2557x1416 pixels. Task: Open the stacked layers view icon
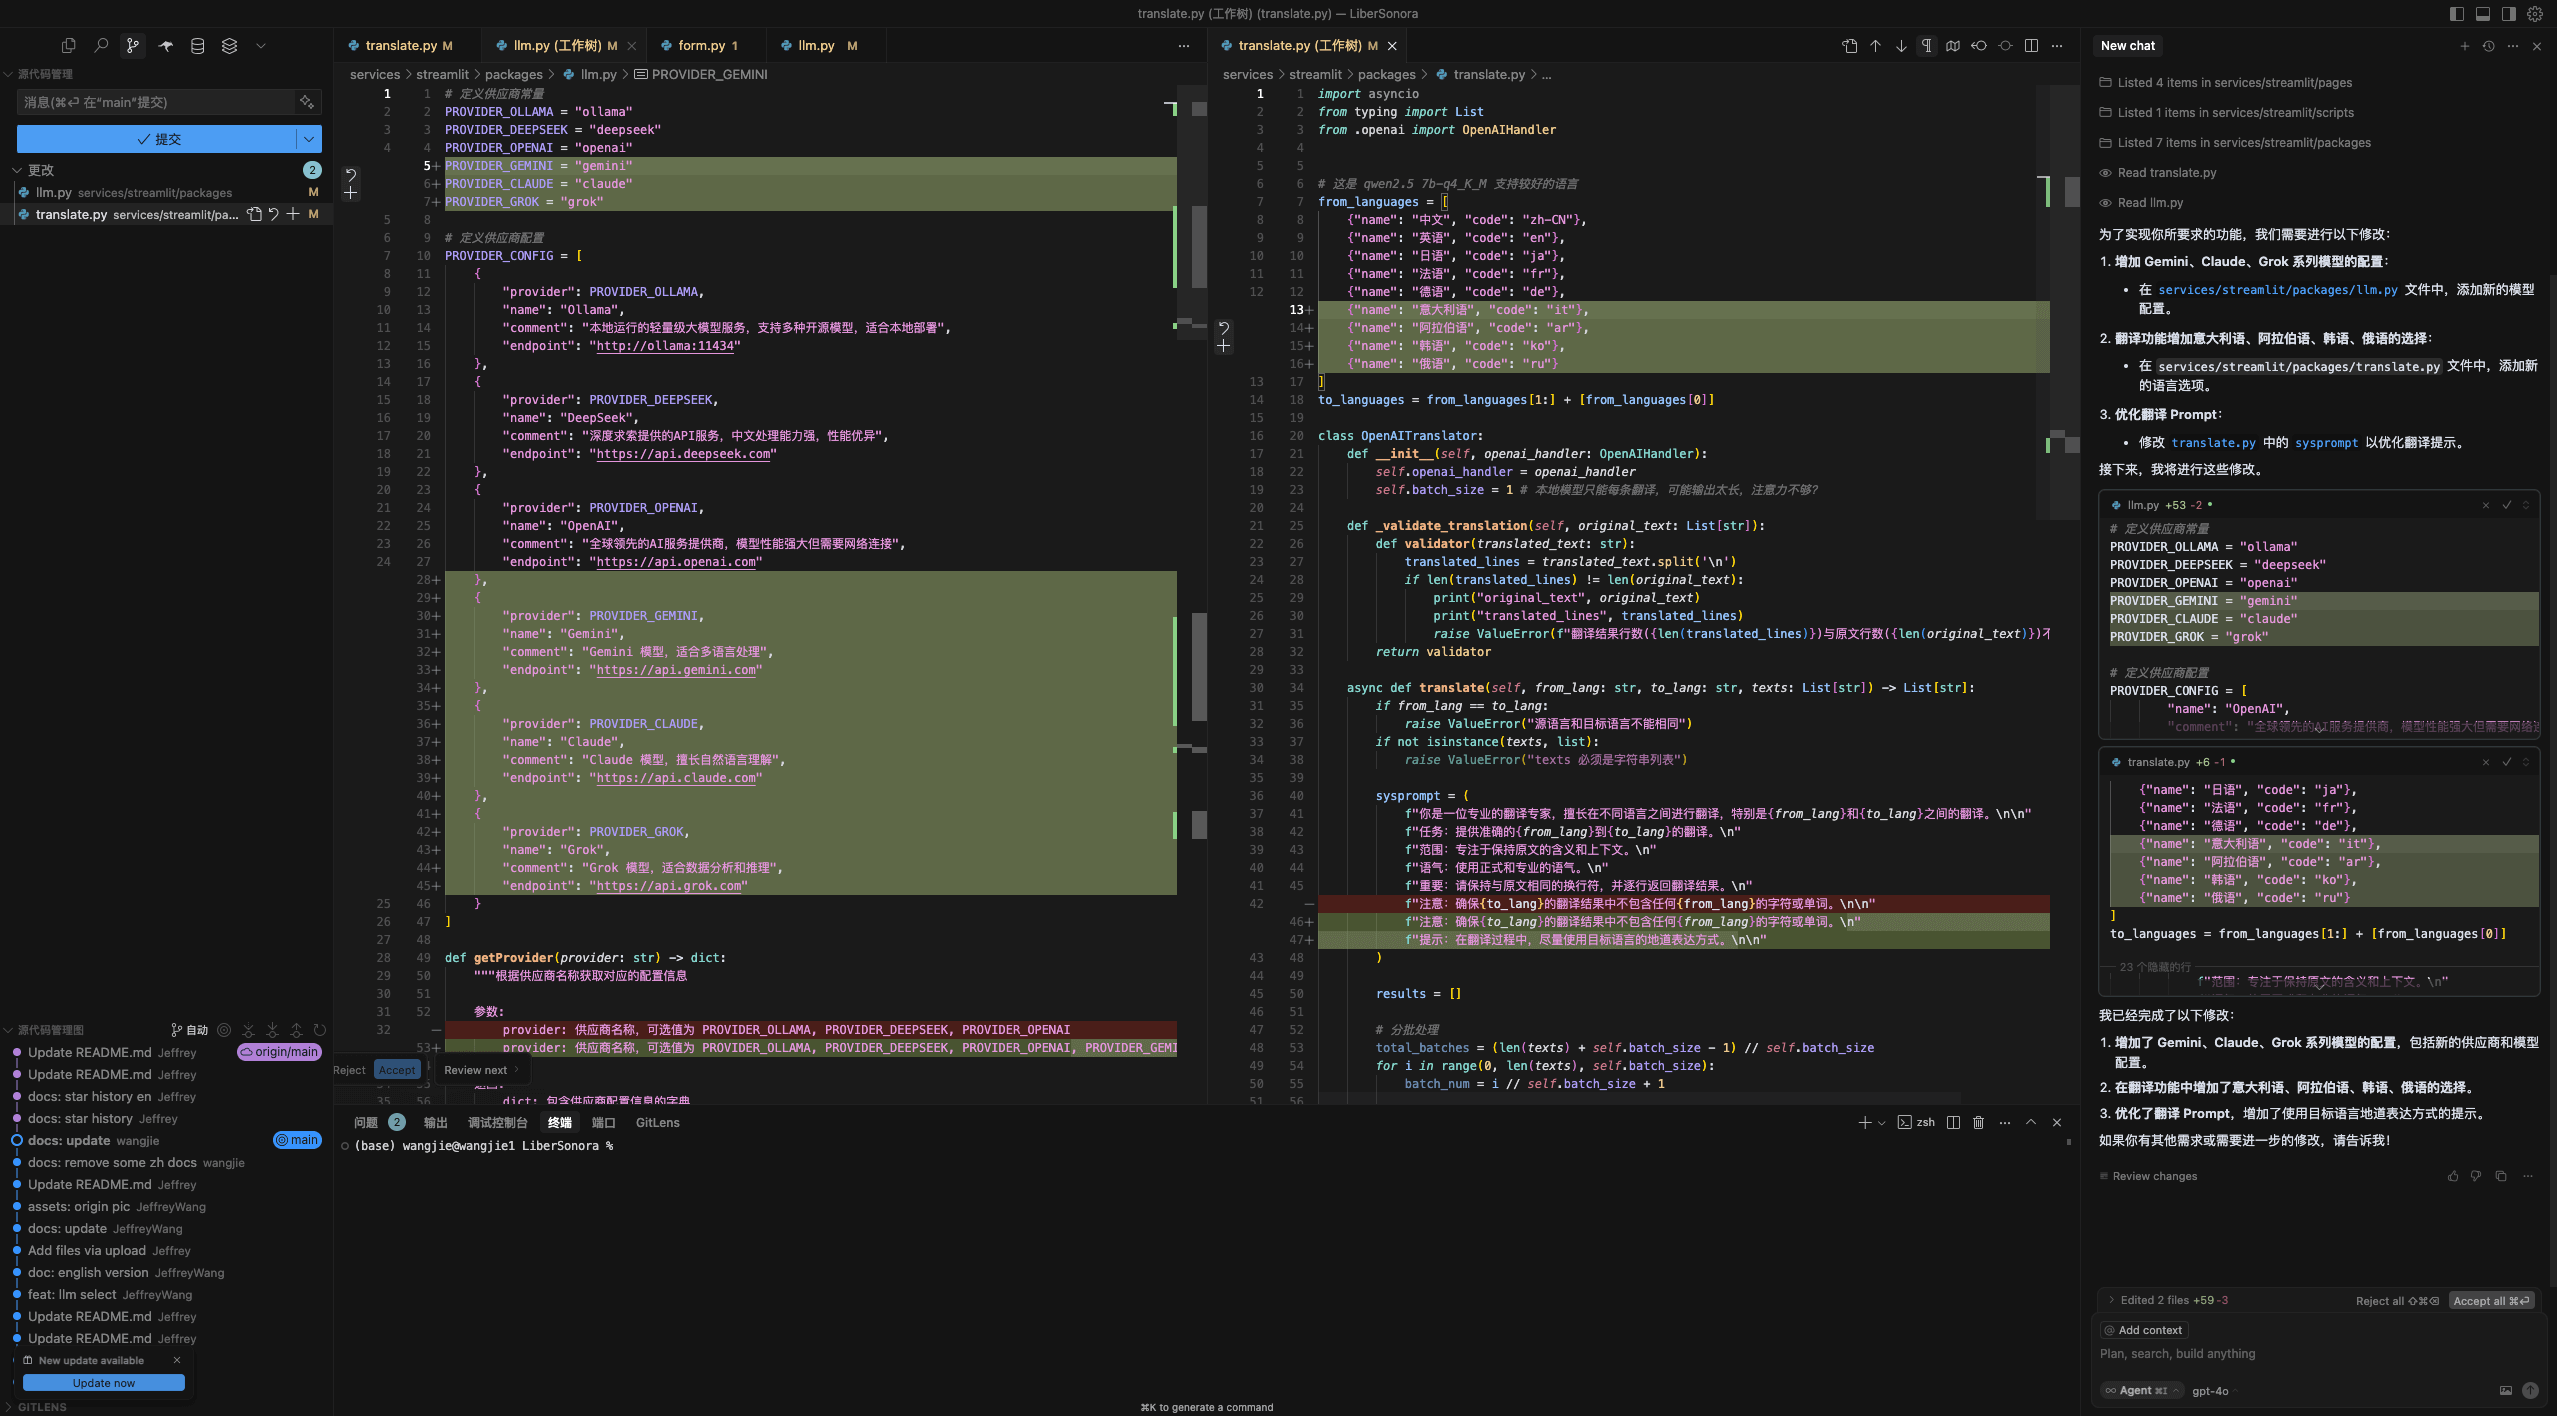(230, 46)
